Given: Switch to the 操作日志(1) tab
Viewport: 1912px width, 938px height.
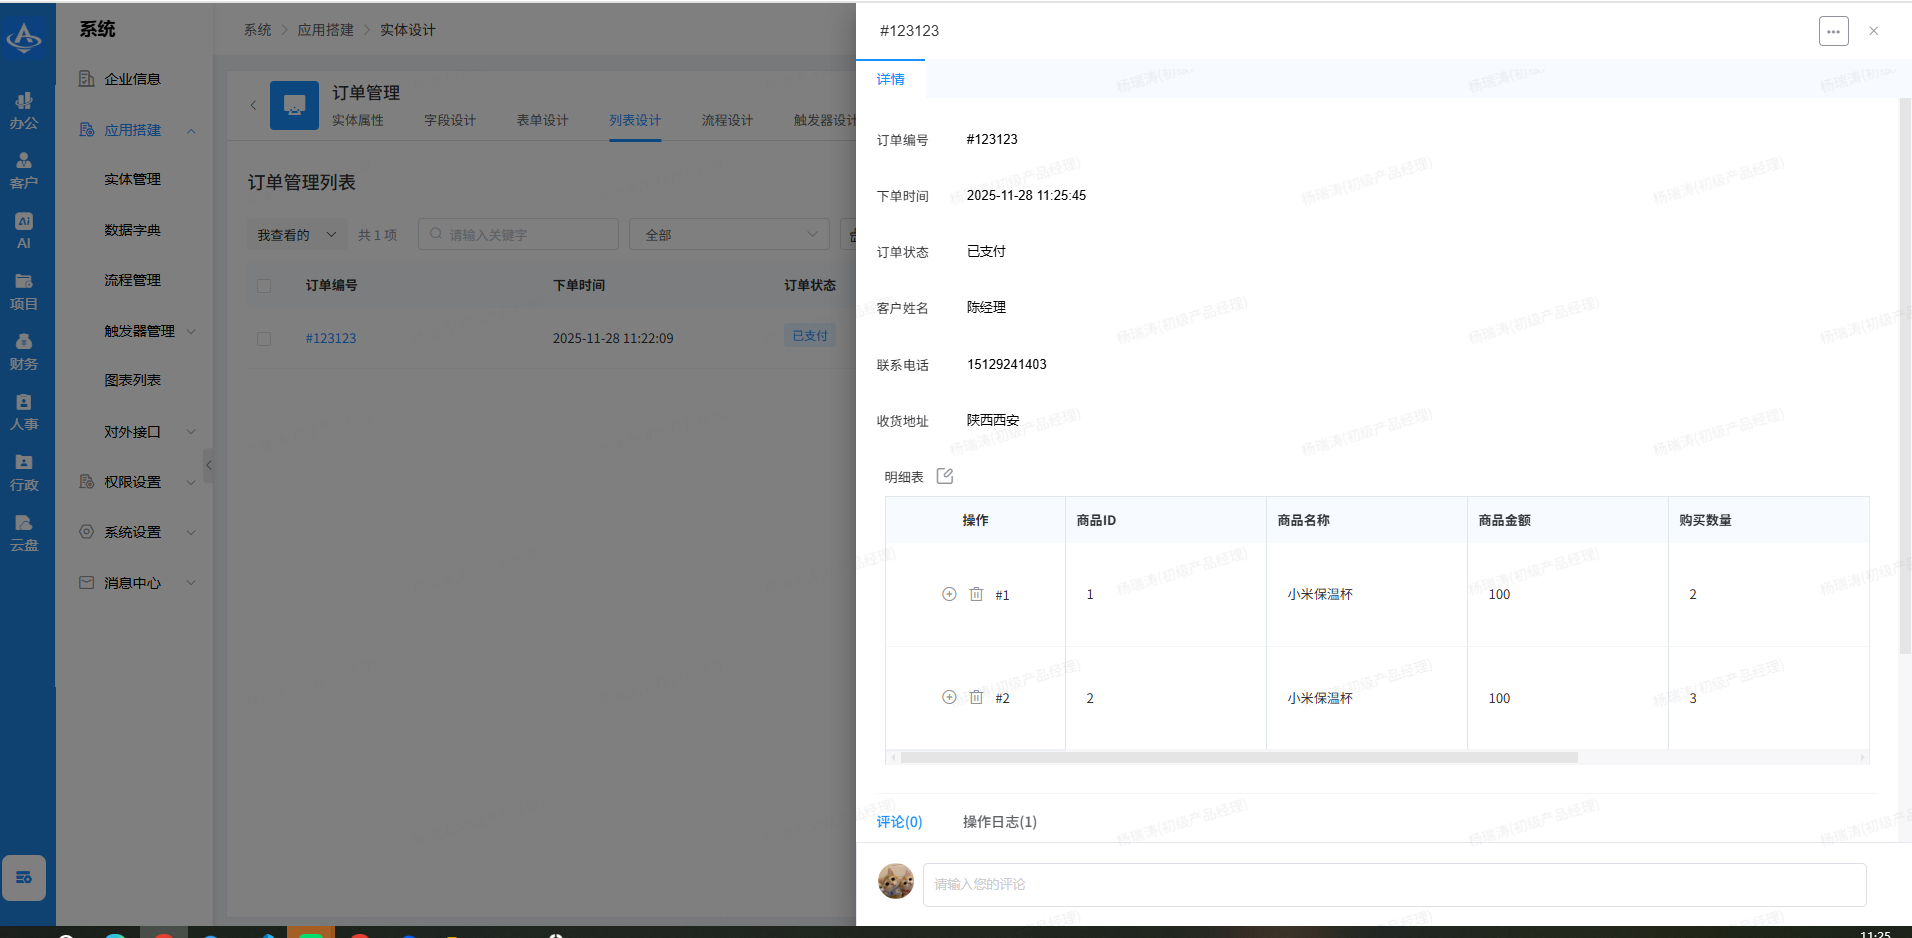Looking at the screenshot, I should click(x=999, y=822).
